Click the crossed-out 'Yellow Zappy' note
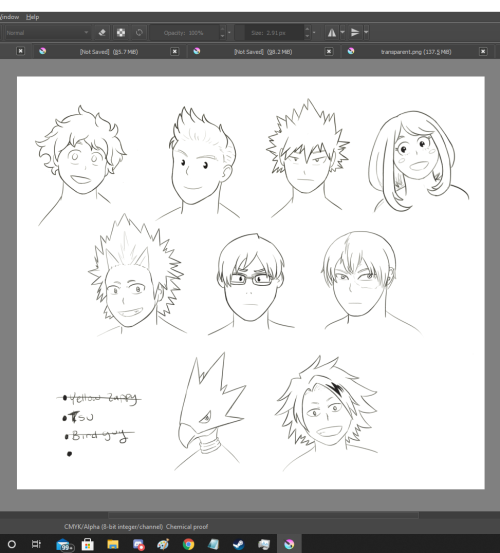Image resolution: width=500 pixels, height=553 pixels. click(x=99, y=398)
